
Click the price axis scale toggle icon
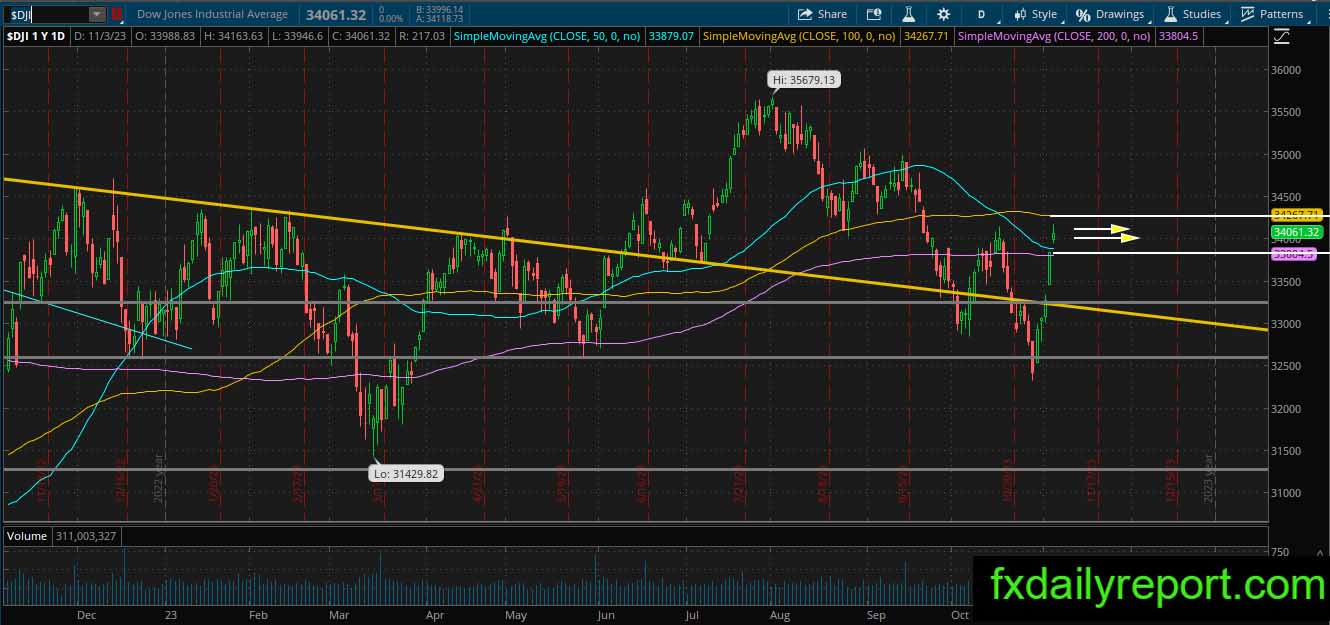click(1281, 36)
